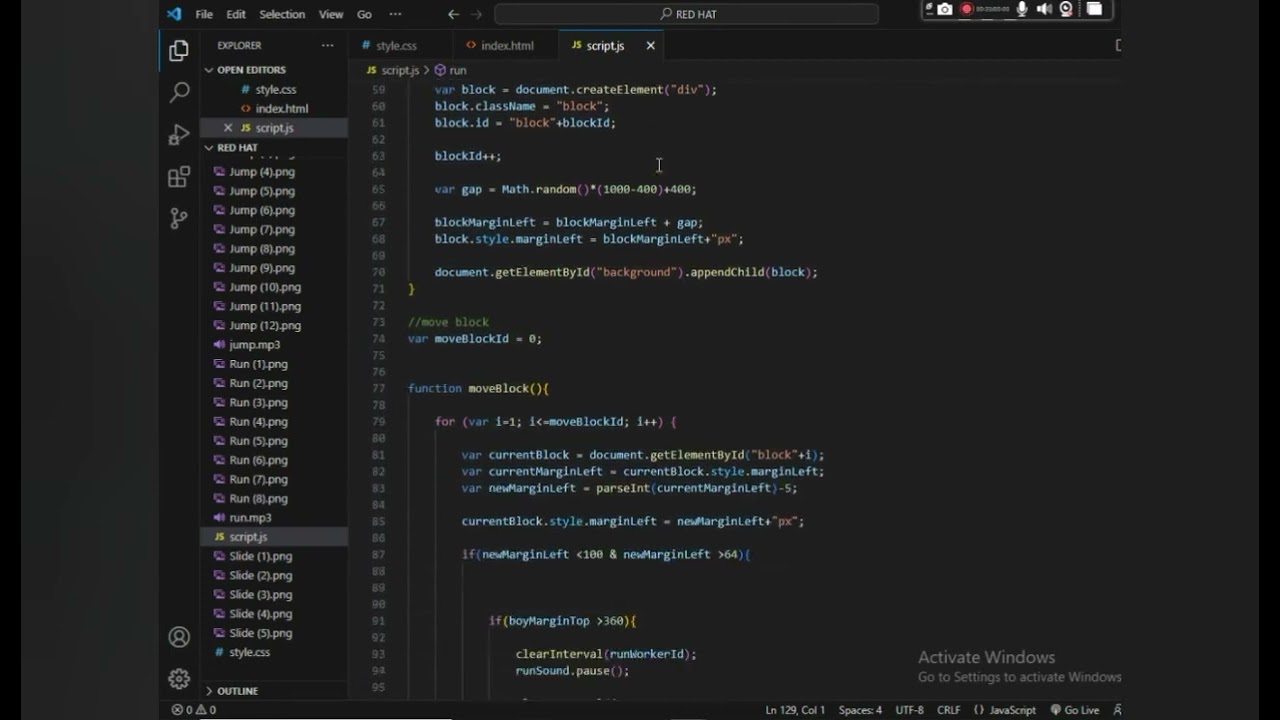
Task: Select Slide (1).png in explorer
Action: [x=274, y=556]
